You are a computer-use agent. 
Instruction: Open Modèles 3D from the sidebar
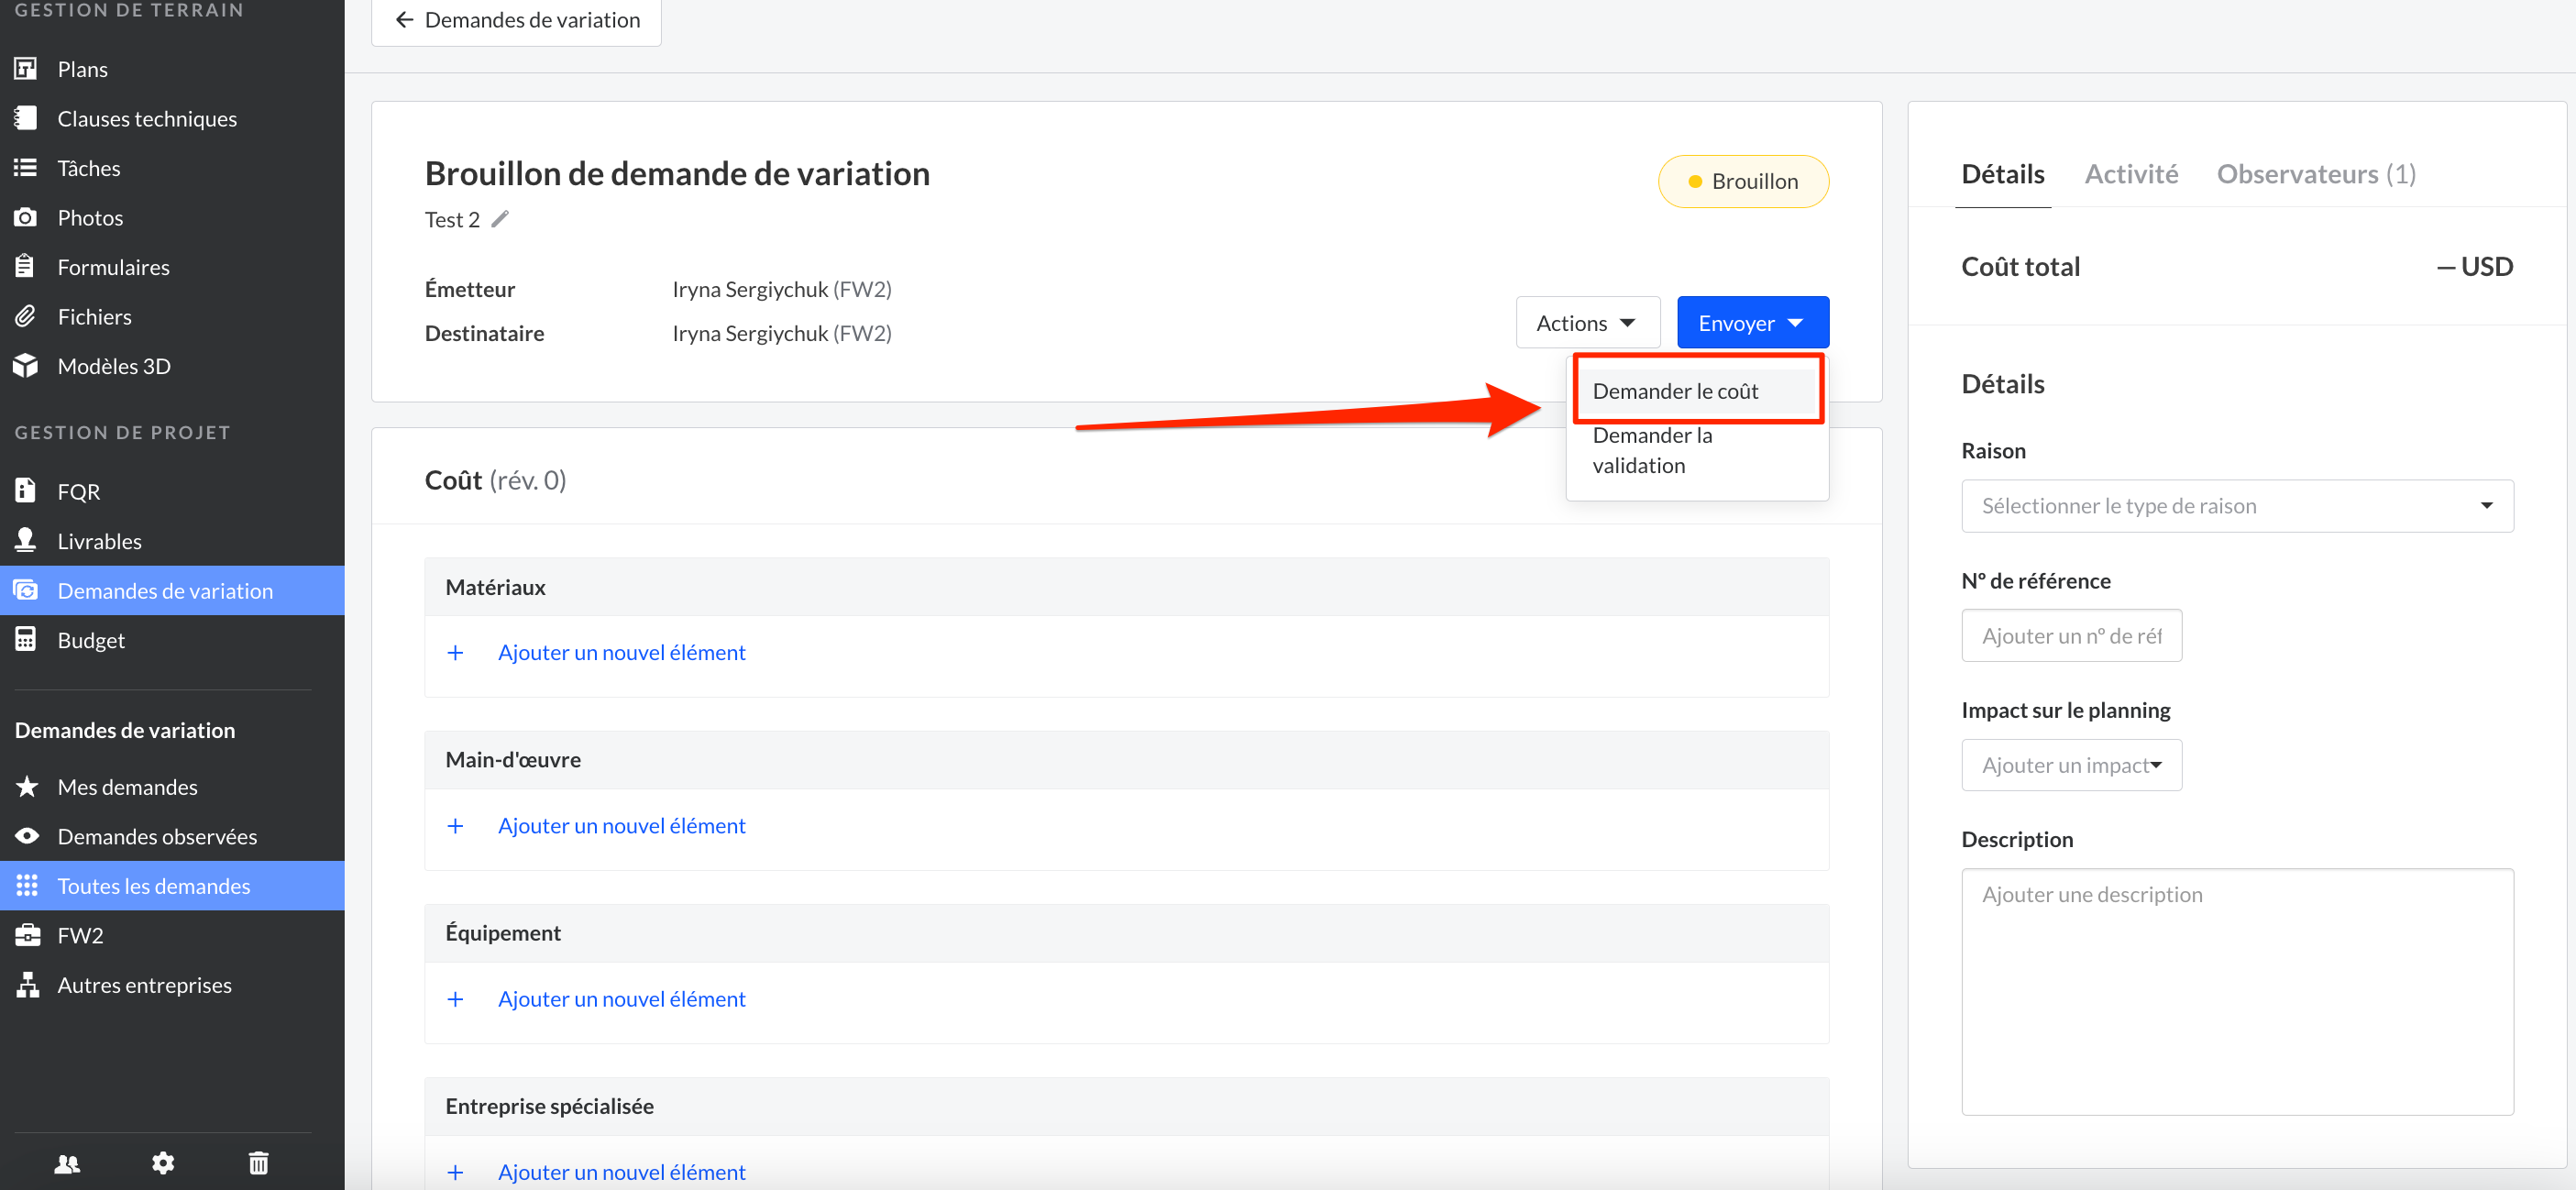pos(114,366)
